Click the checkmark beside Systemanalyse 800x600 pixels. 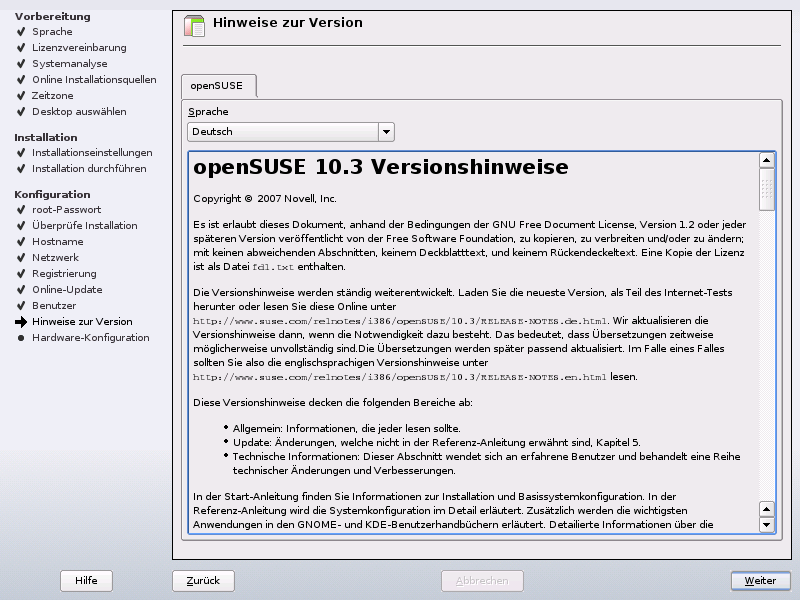click(21, 64)
